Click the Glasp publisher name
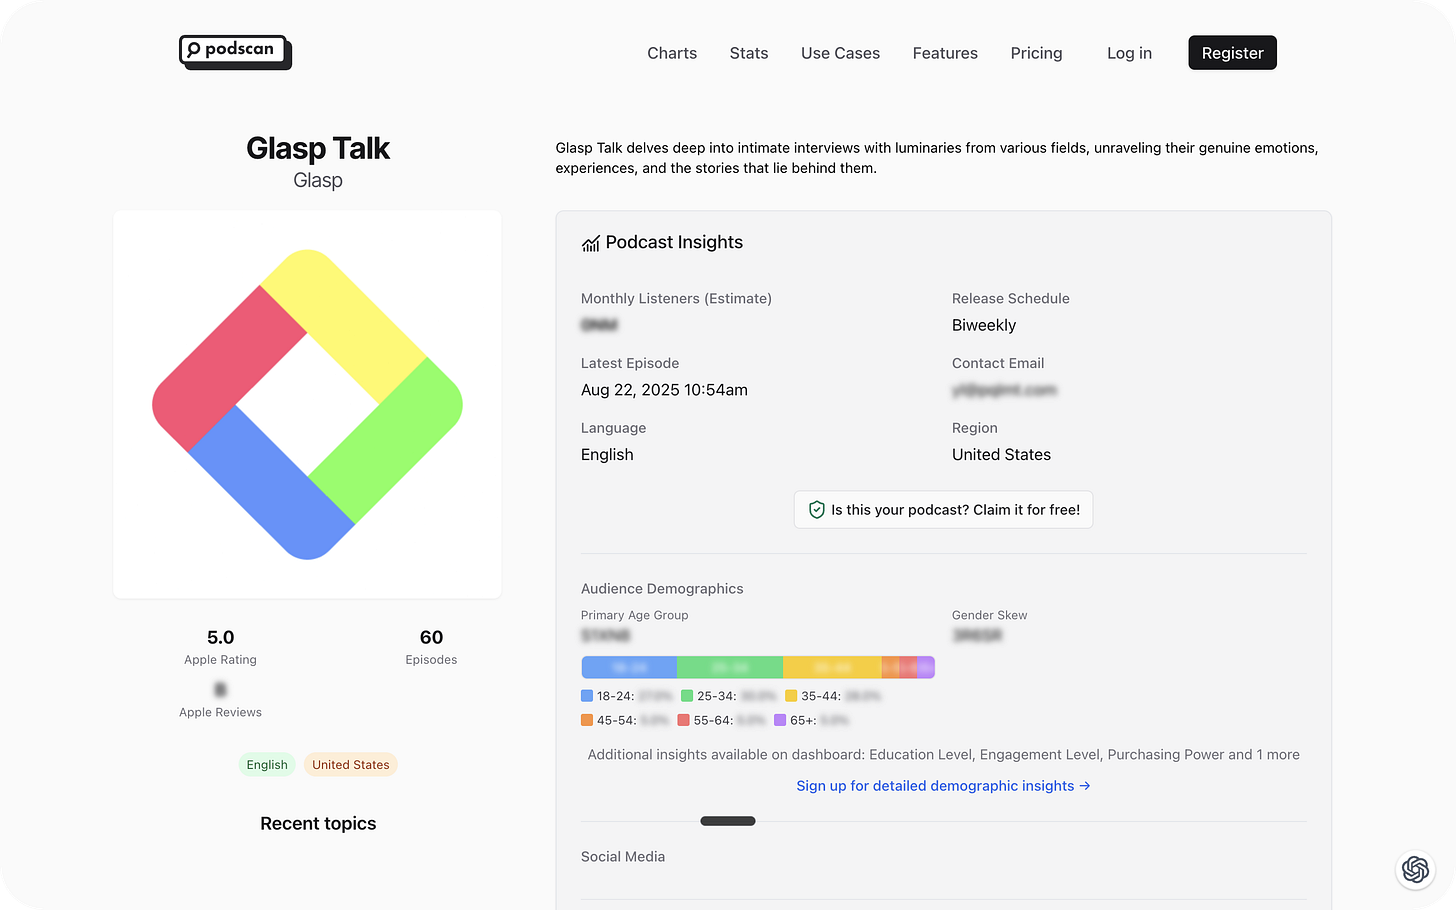 (318, 180)
